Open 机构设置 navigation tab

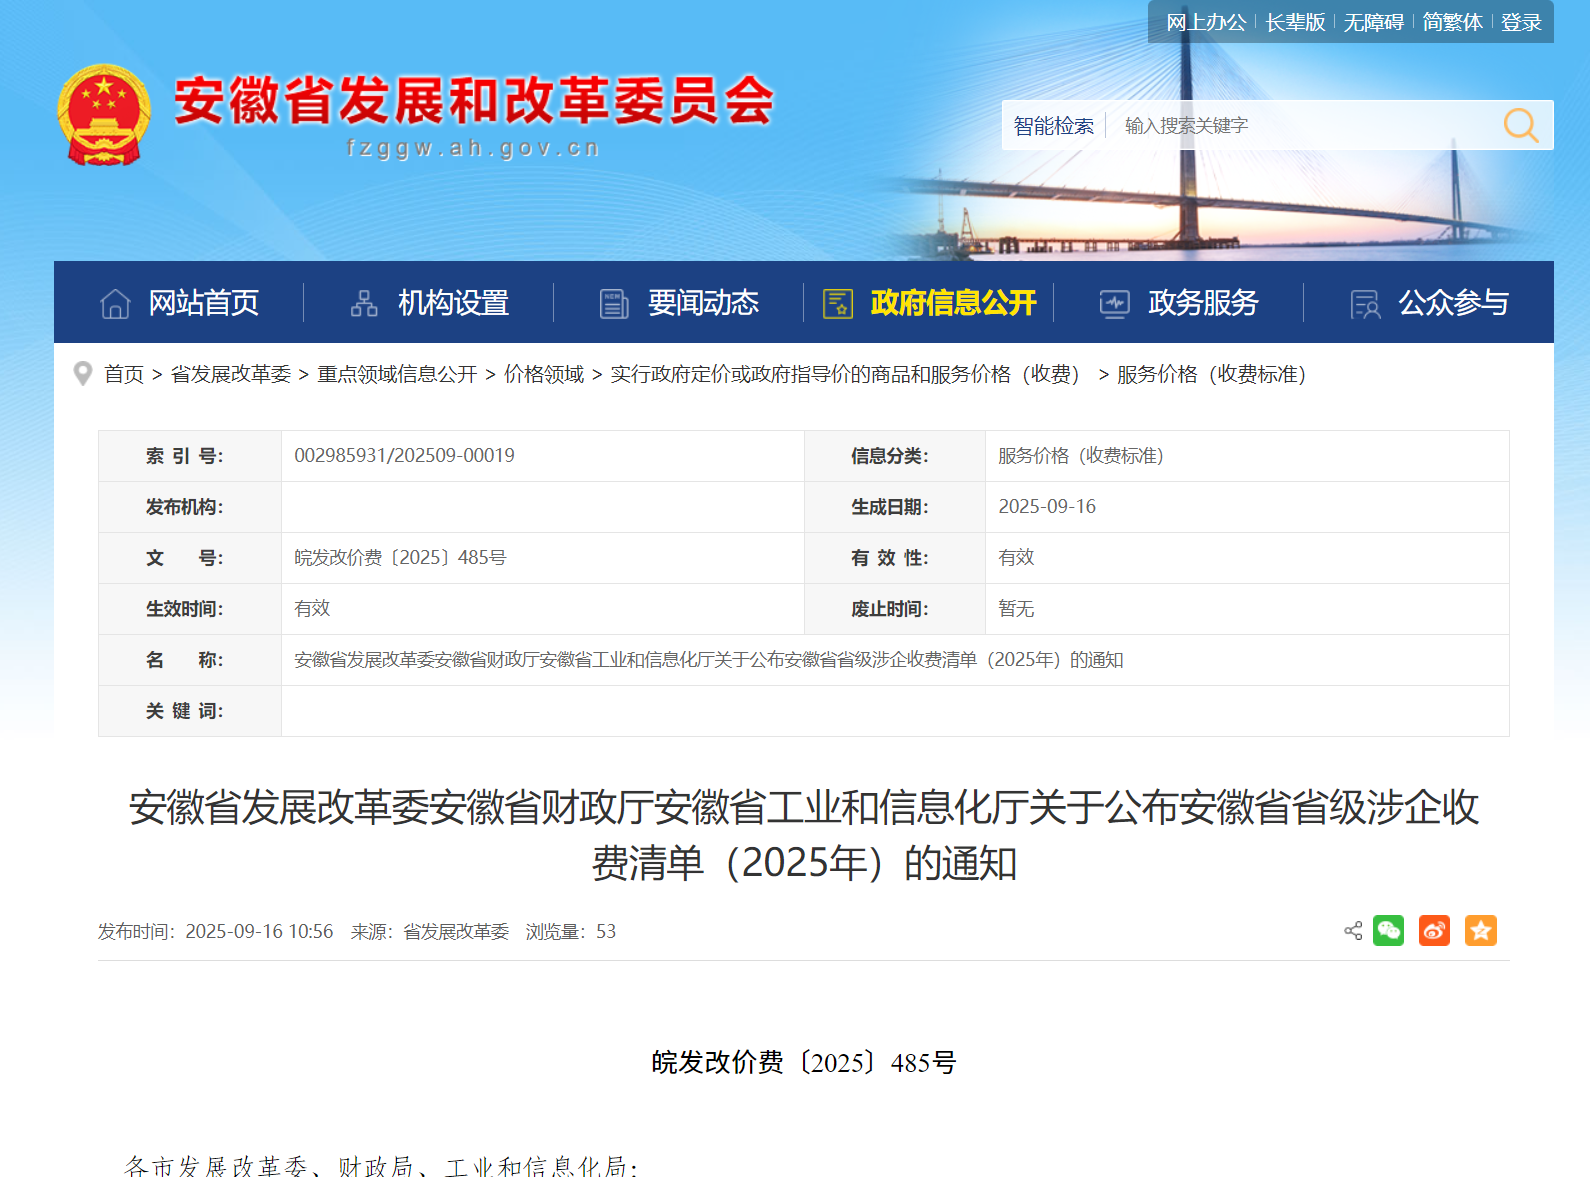click(x=429, y=302)
